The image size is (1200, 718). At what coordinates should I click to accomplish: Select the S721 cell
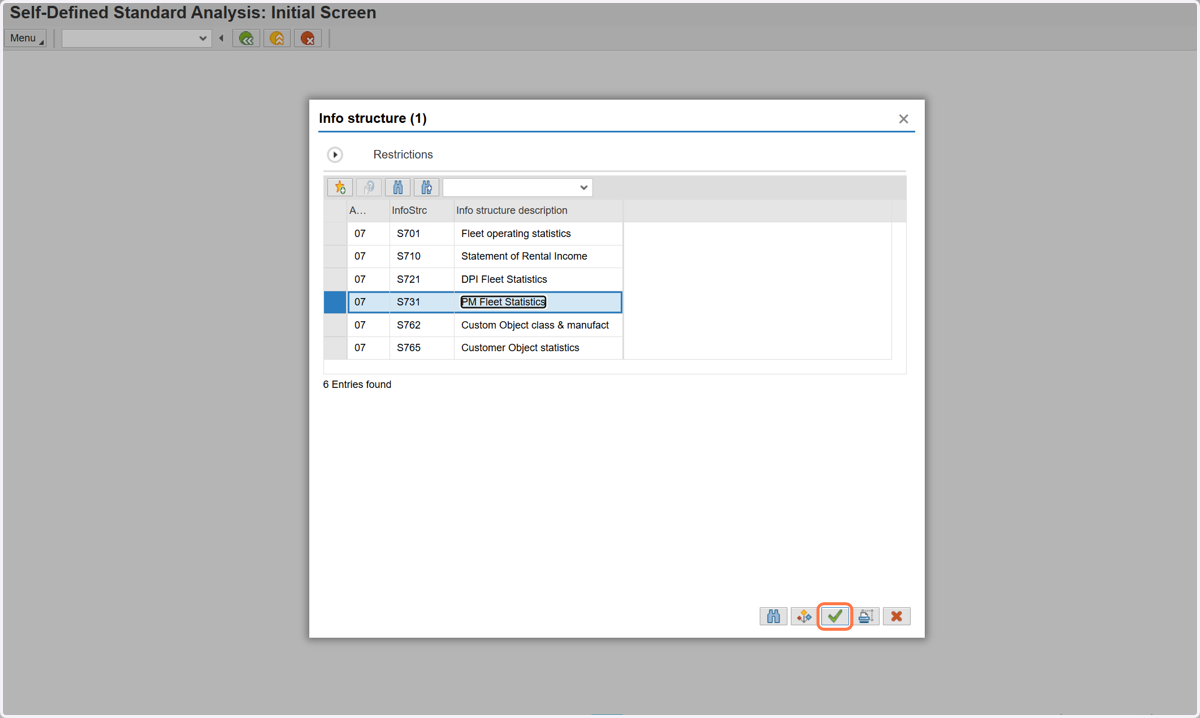coord(421,280)
